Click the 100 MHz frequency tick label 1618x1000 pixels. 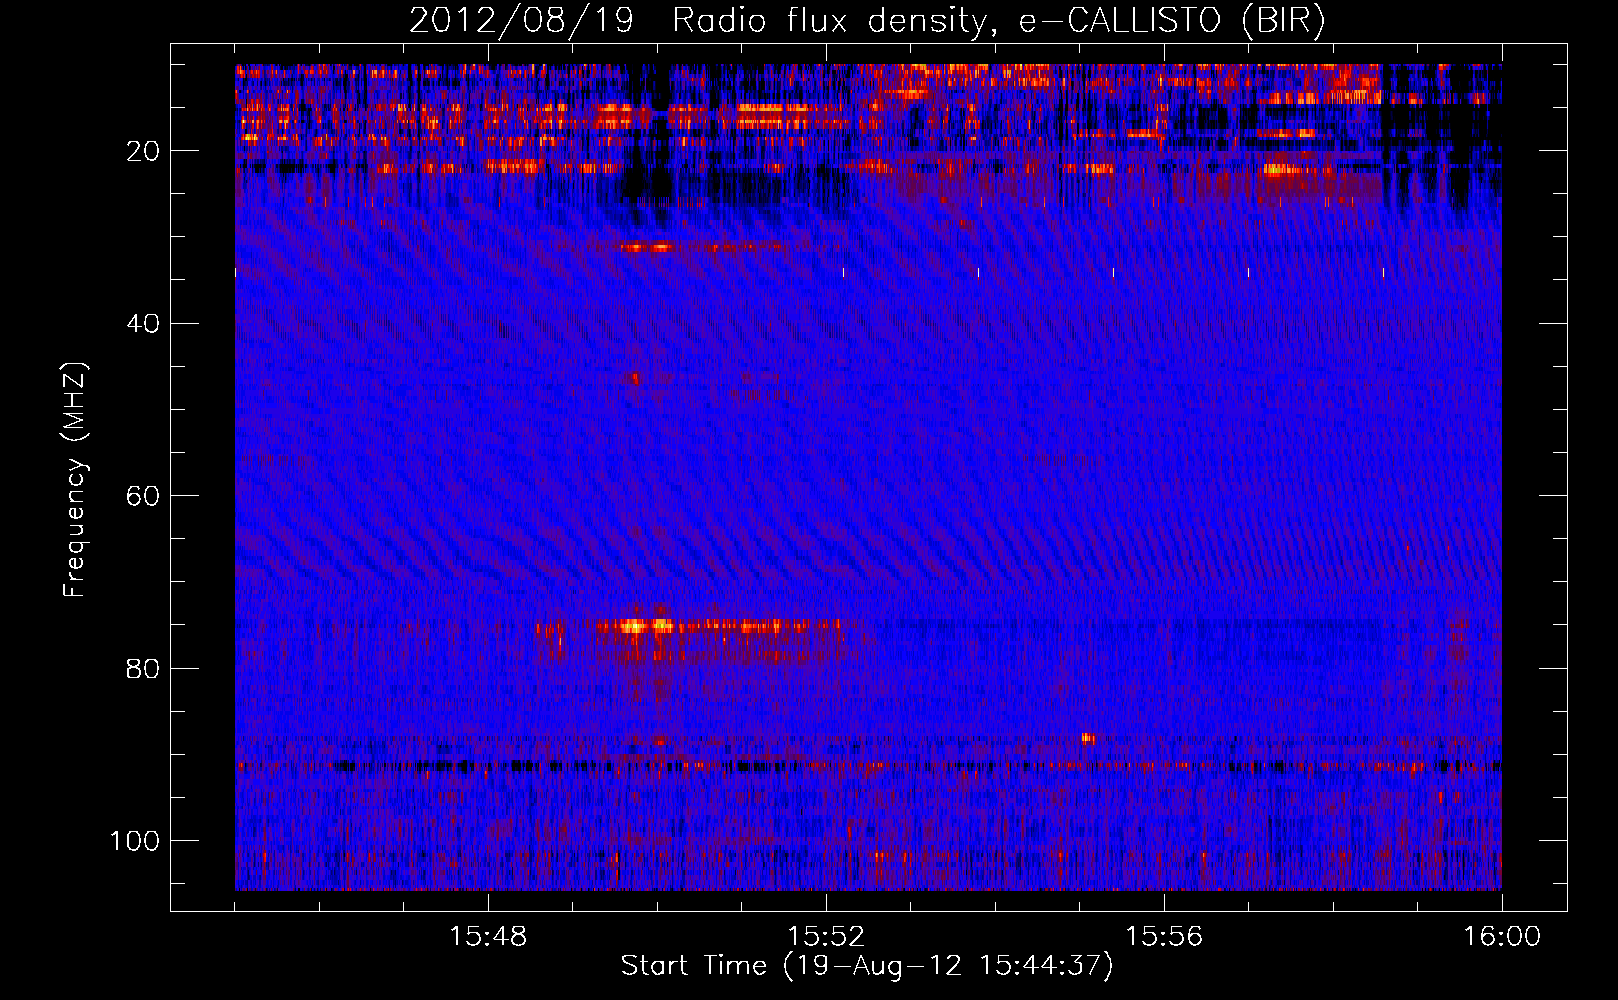pos(135,841)
